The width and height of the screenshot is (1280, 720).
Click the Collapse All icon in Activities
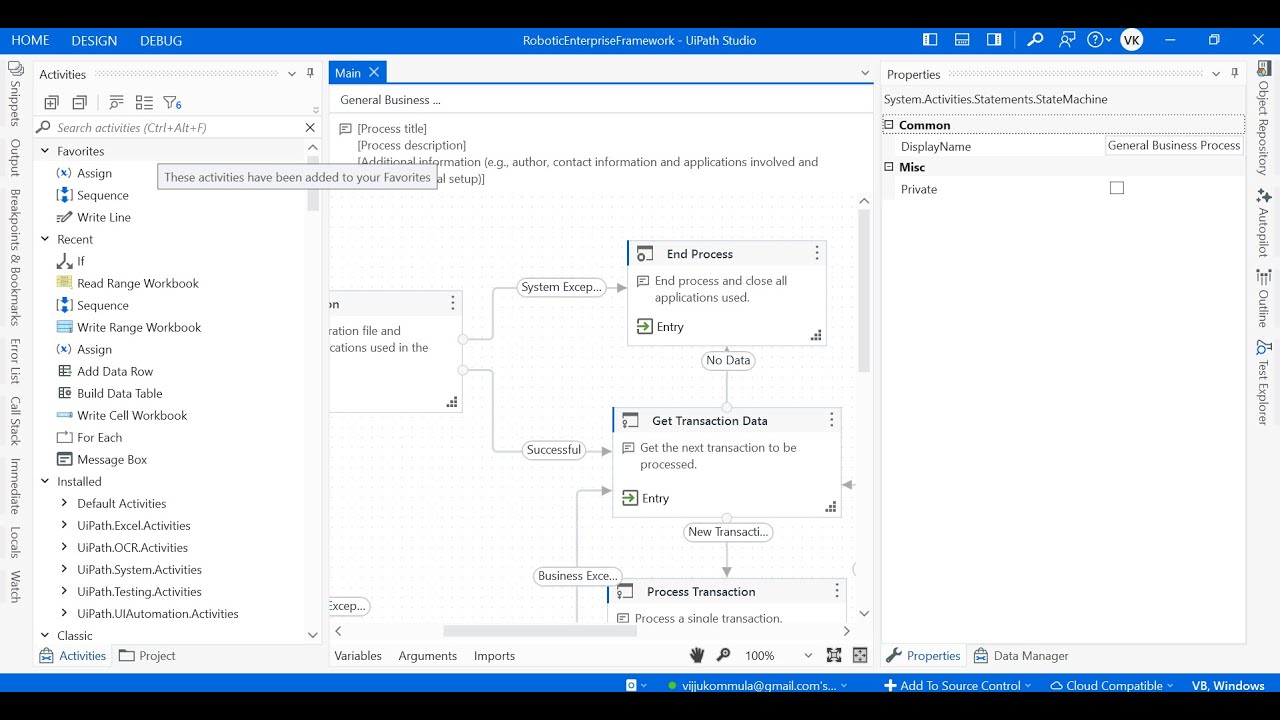79,102
